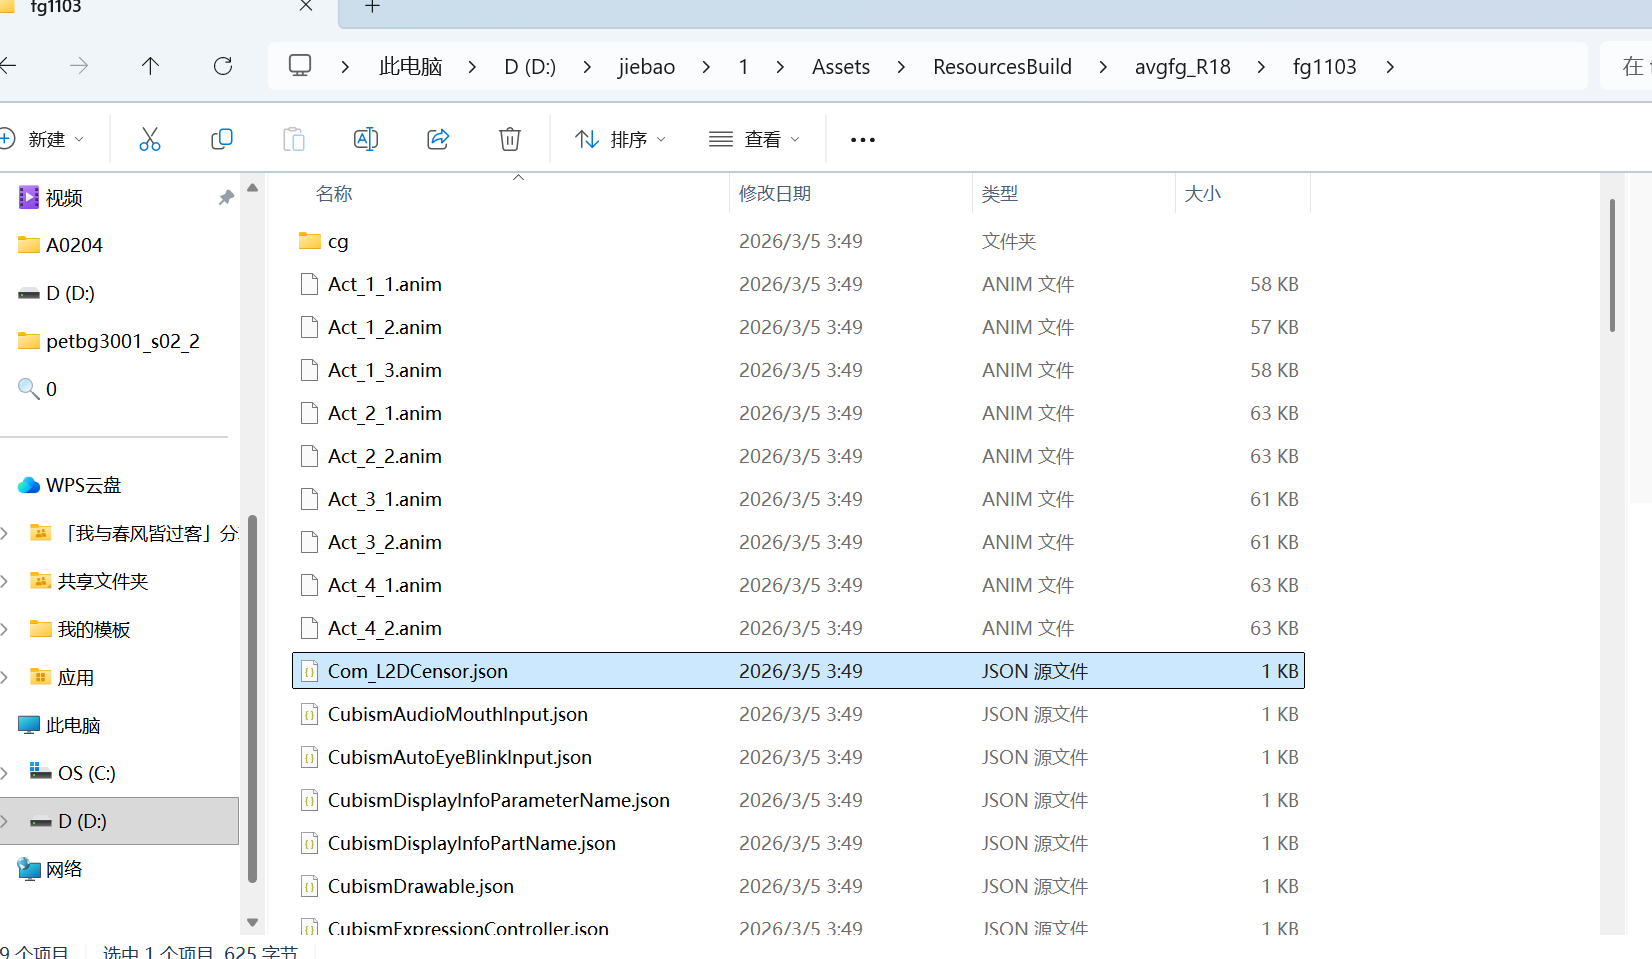Open the See more ellipsis menu
Image resolution: width=1652 pixels, height=959 pixels.
click(x=862, y=140)
